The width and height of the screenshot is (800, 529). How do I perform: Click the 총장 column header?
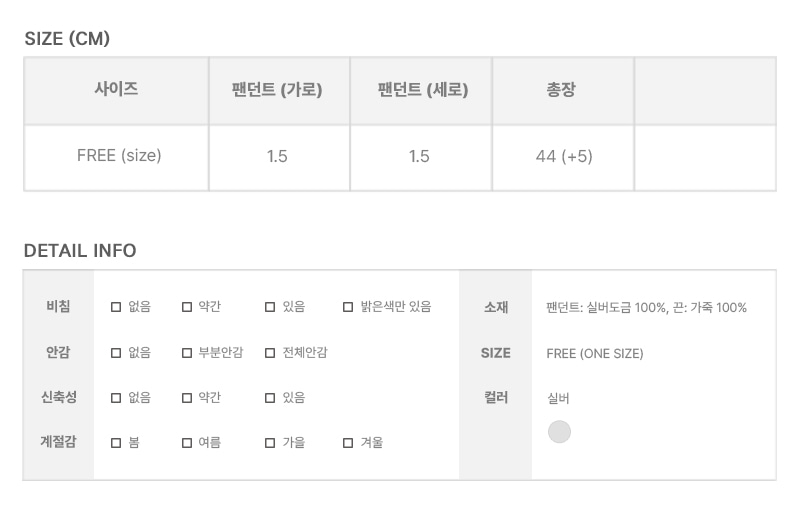click(x=563, y=90)
